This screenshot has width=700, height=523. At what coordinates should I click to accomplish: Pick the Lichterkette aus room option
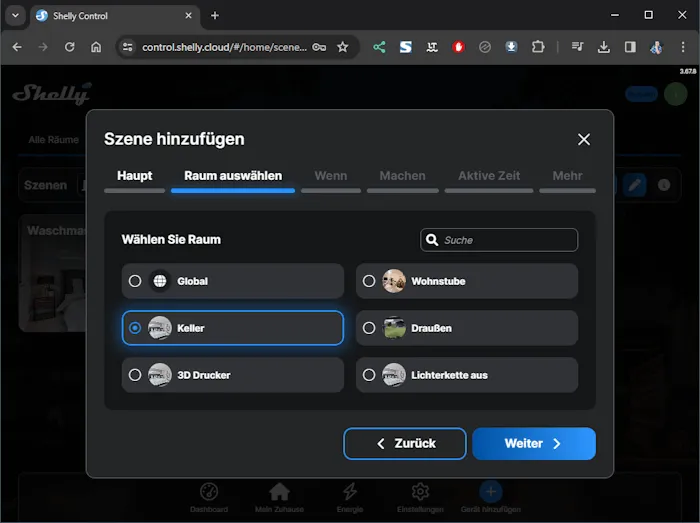pos(467,375)
